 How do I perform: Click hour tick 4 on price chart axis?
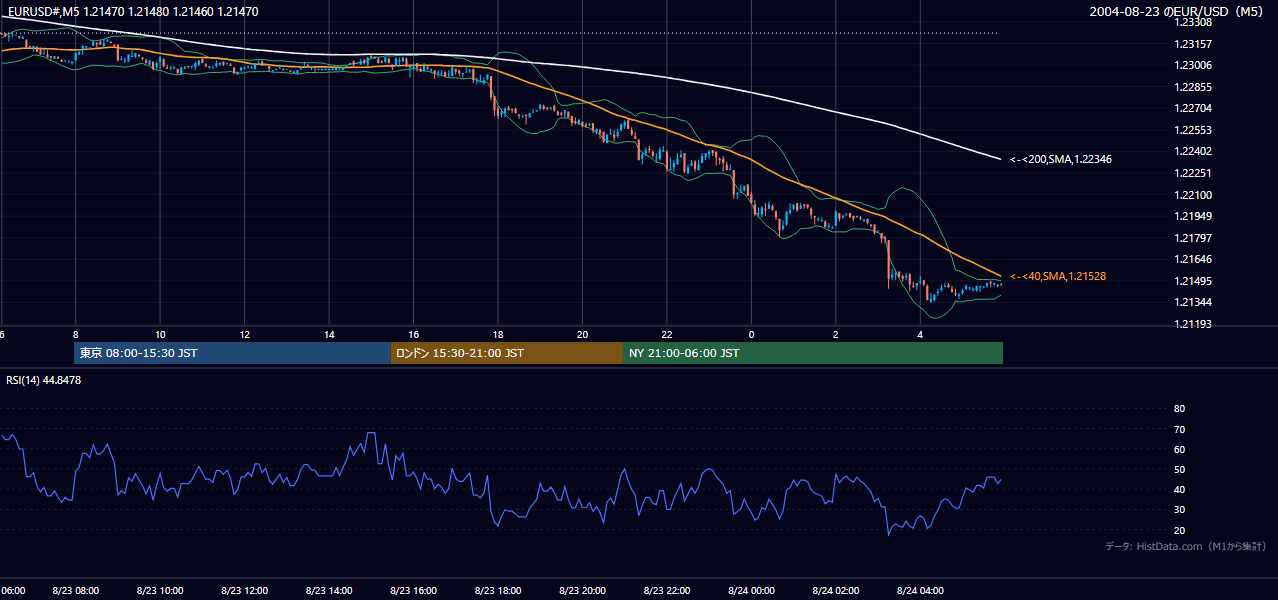click(920, 334)
